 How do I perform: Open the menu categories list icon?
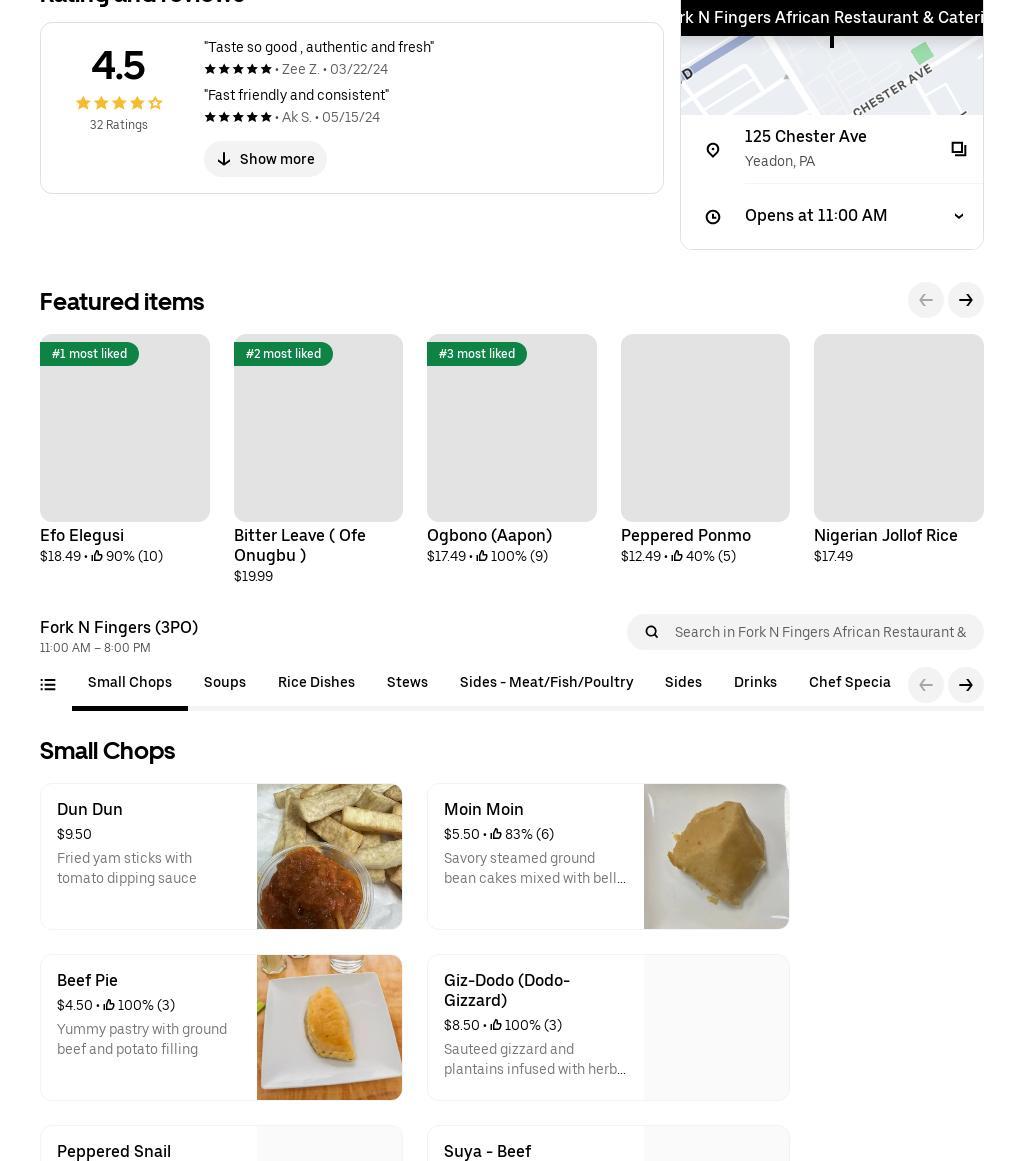point(48,685)
